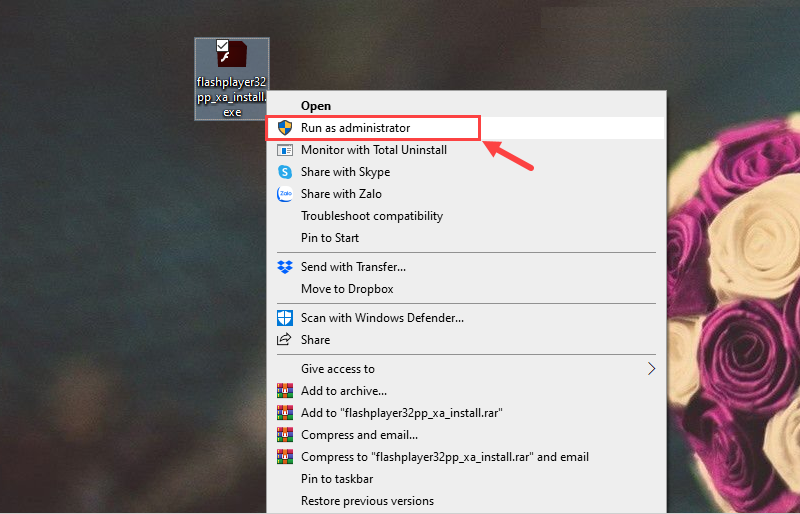Select Compress to "flashplayer32pp_xa_install.rar" and email

[466, 457]
